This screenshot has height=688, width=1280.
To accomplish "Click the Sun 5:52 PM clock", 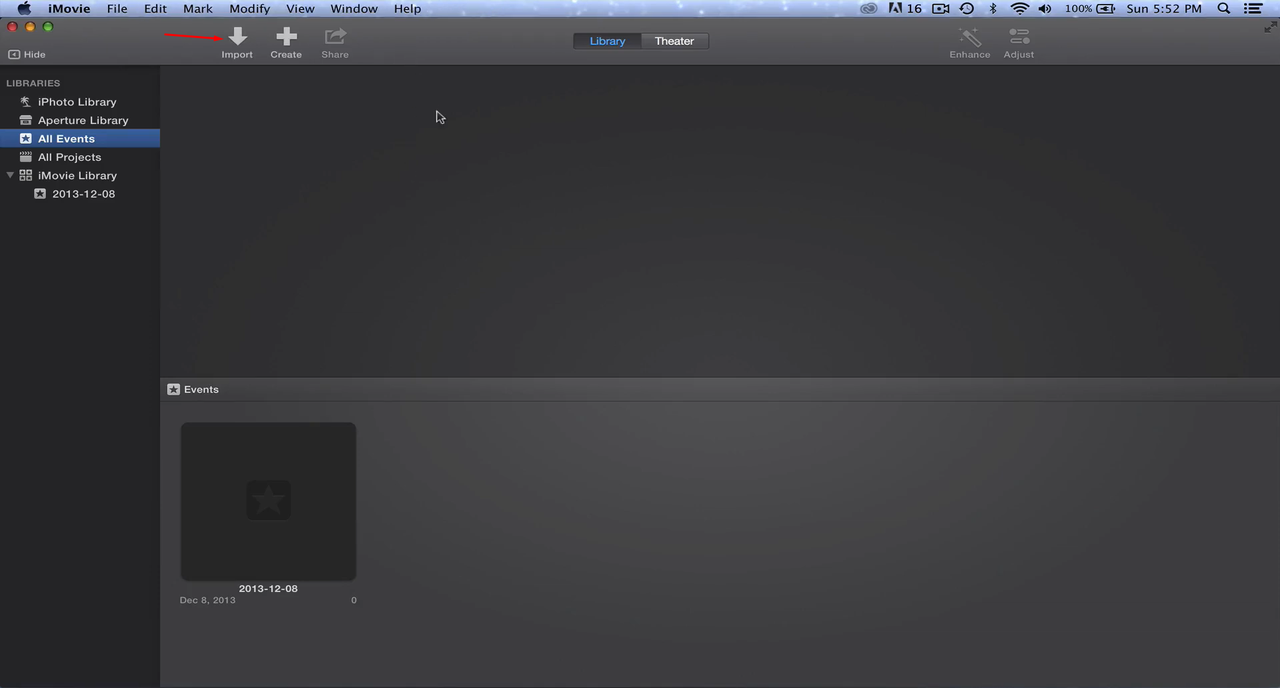I will 1164,8.
